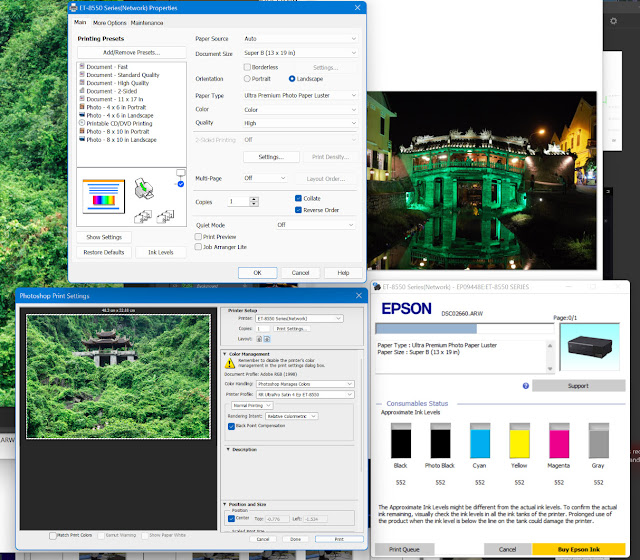Click OK in printer properties dialog
640x560 pixels.
click(258, 273)
